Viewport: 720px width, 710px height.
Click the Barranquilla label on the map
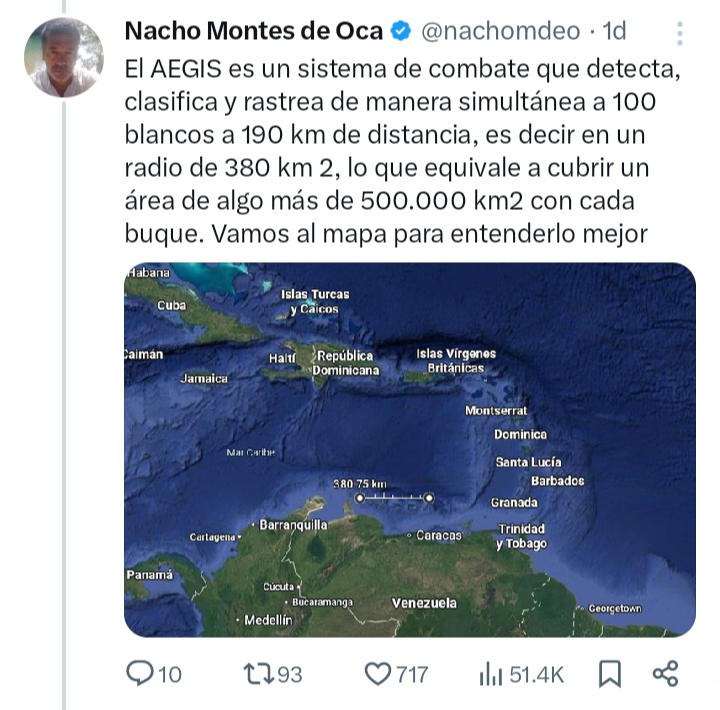tap(293, 525)
